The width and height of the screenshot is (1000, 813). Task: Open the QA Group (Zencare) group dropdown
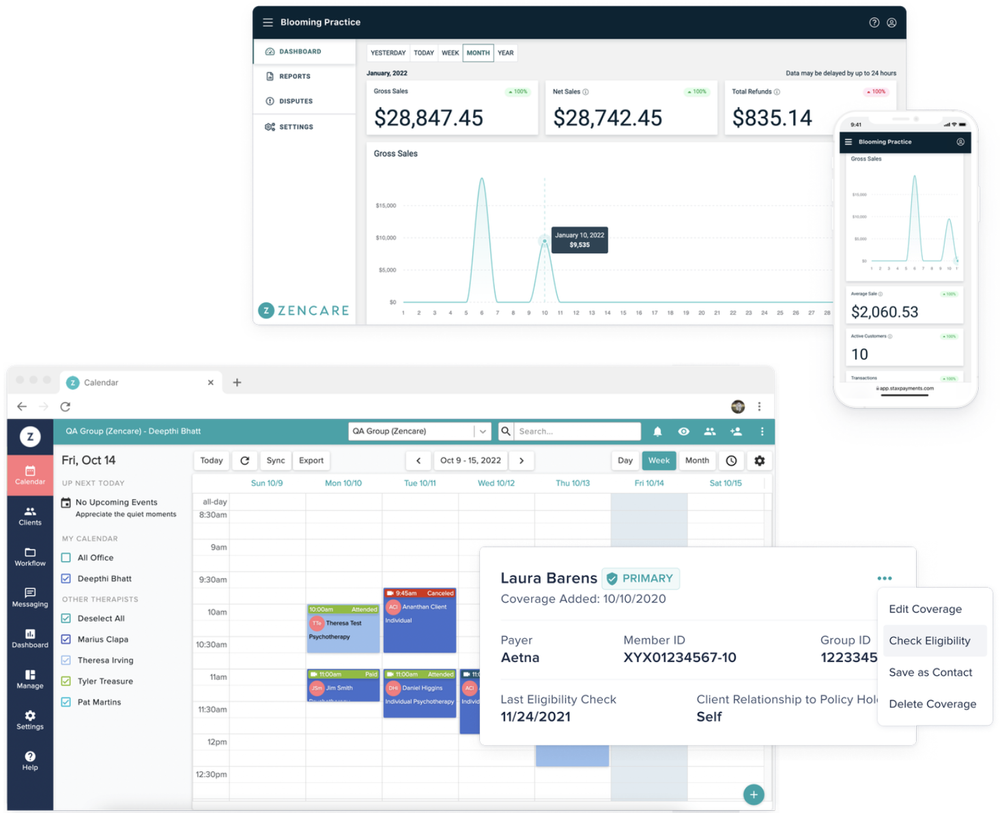point(419,430)
